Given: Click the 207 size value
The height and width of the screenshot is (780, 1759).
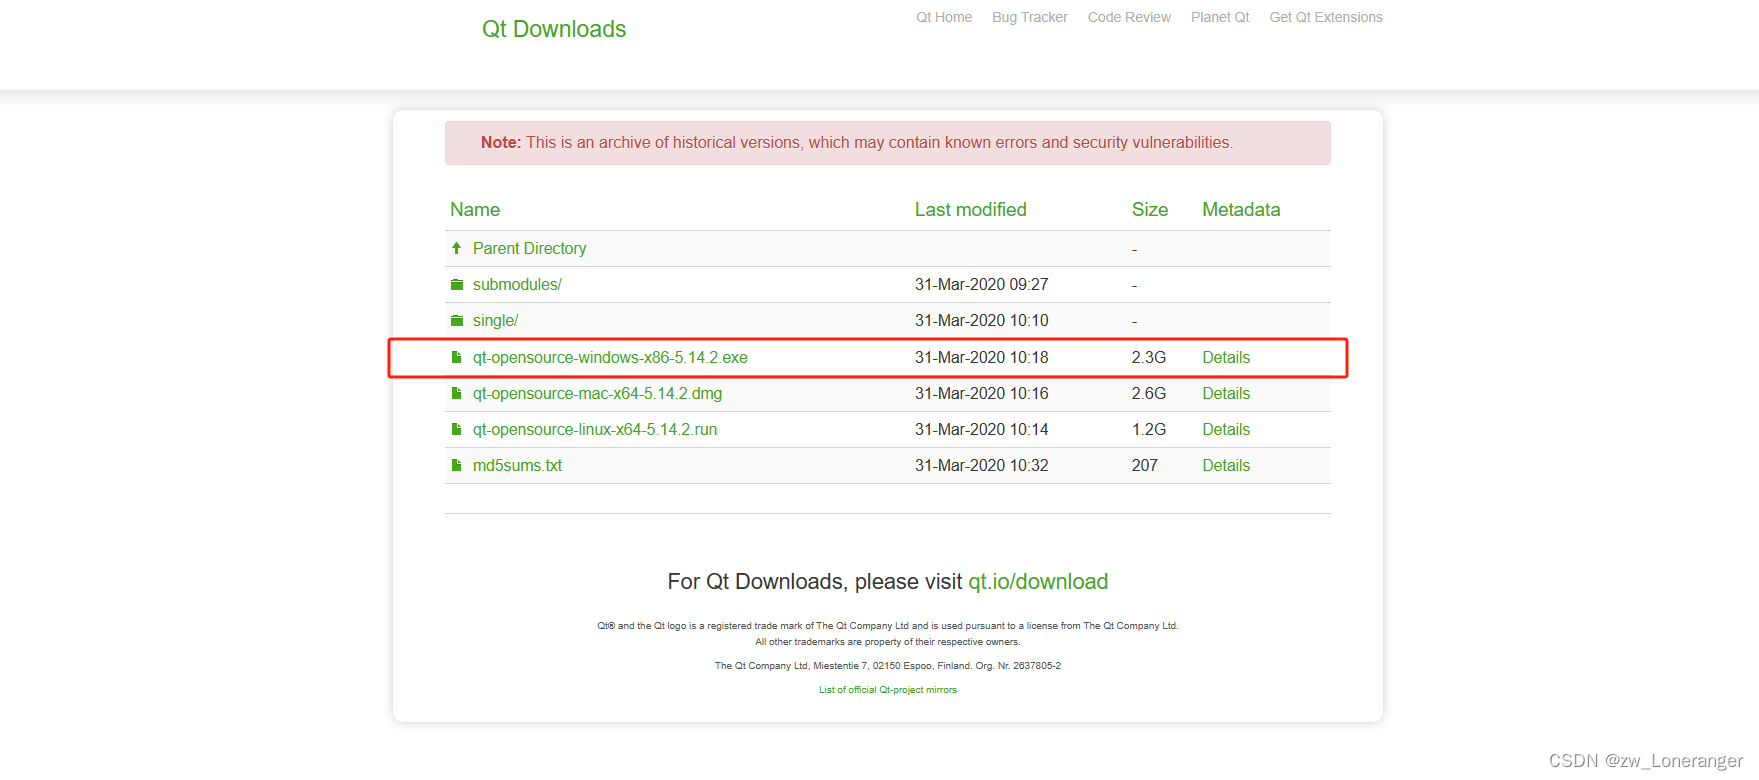Looking at the screenshot, I should point(1145,466).
